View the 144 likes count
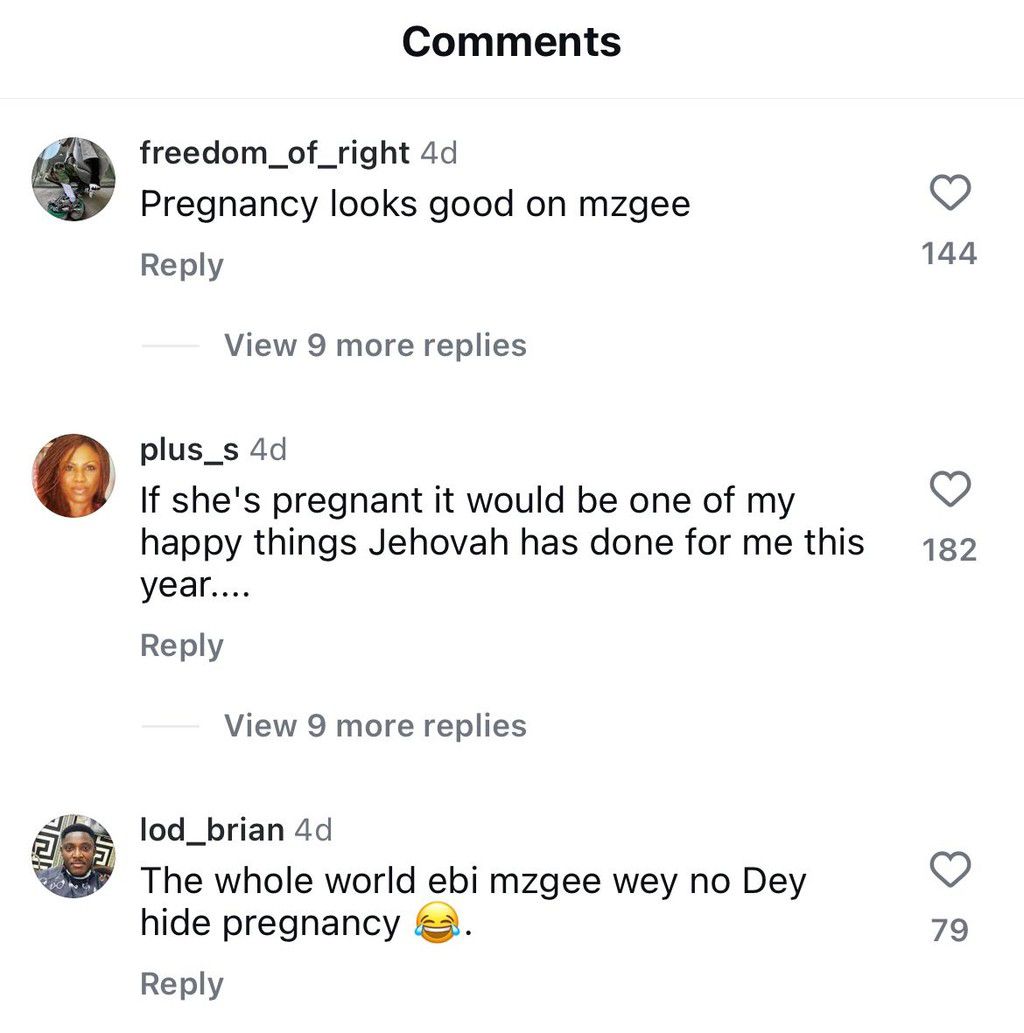 [949, 254]
